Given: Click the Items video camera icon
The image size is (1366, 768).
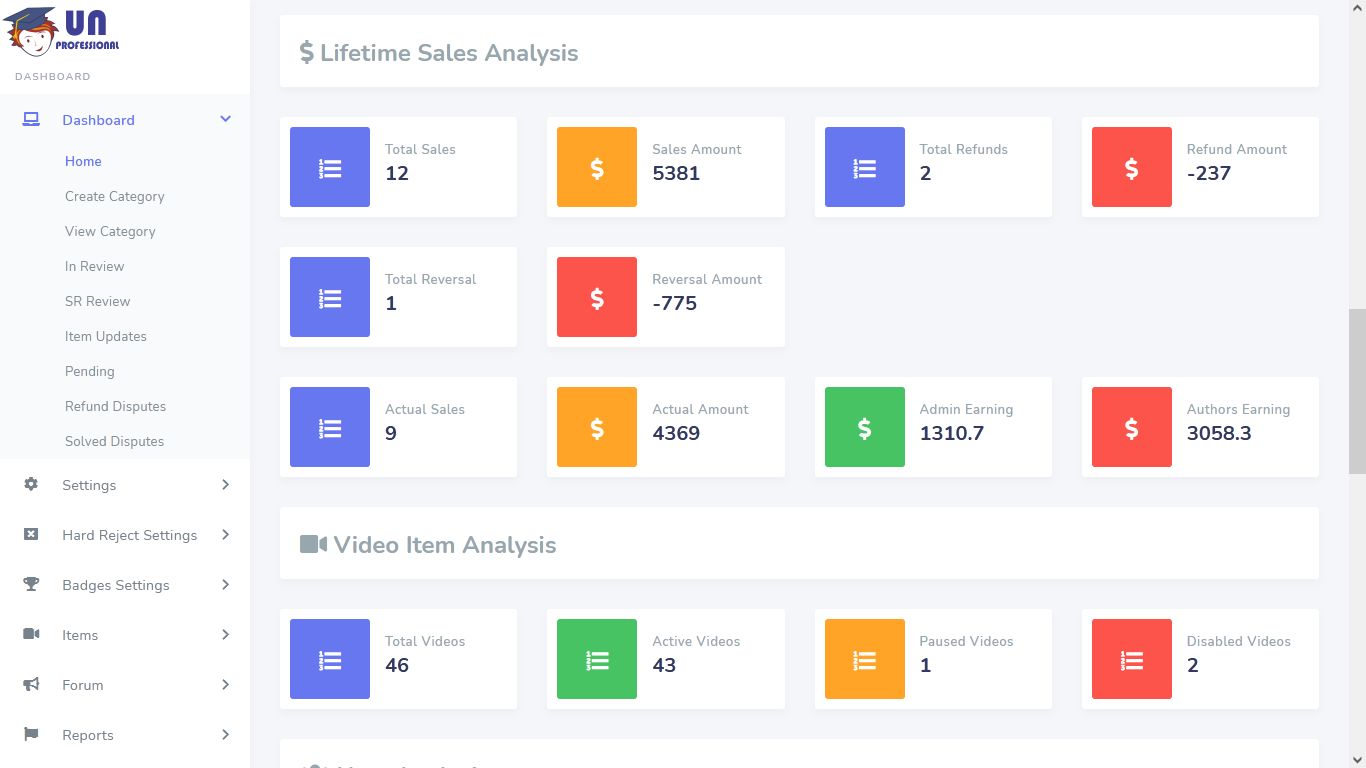Looking at the screenshot, I should 31,635.
